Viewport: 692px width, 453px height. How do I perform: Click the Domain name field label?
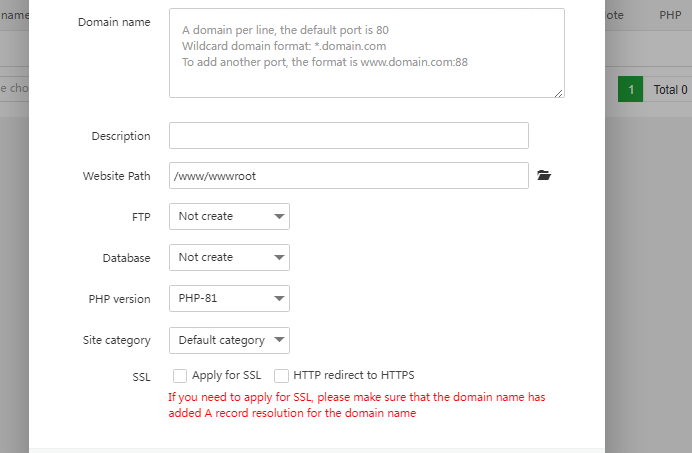click(x=114, y=22)
